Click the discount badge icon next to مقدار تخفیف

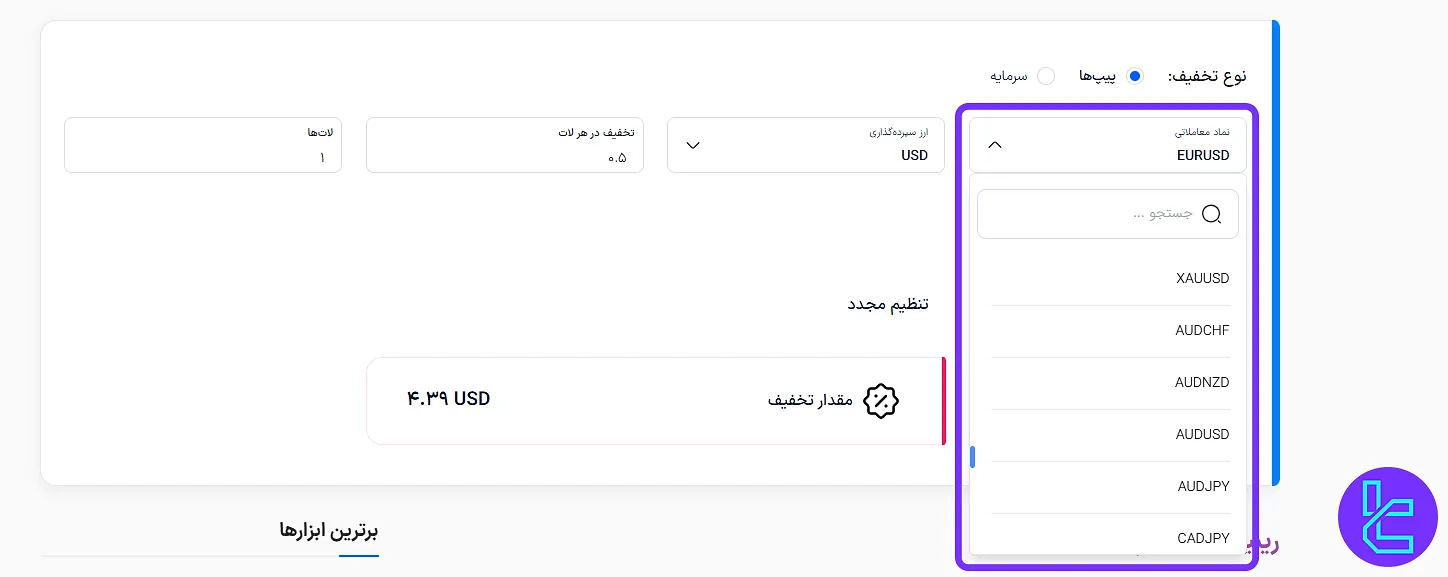pyautogui.click(x=881, y=401)
